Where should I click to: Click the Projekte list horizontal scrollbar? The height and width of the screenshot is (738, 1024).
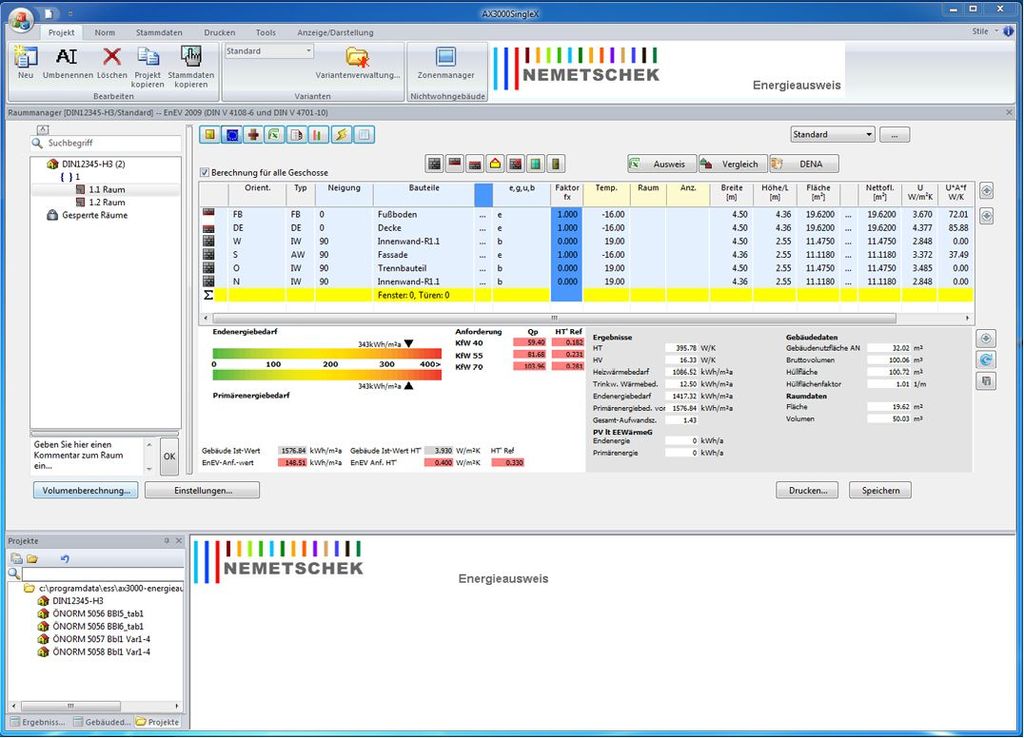71,706
